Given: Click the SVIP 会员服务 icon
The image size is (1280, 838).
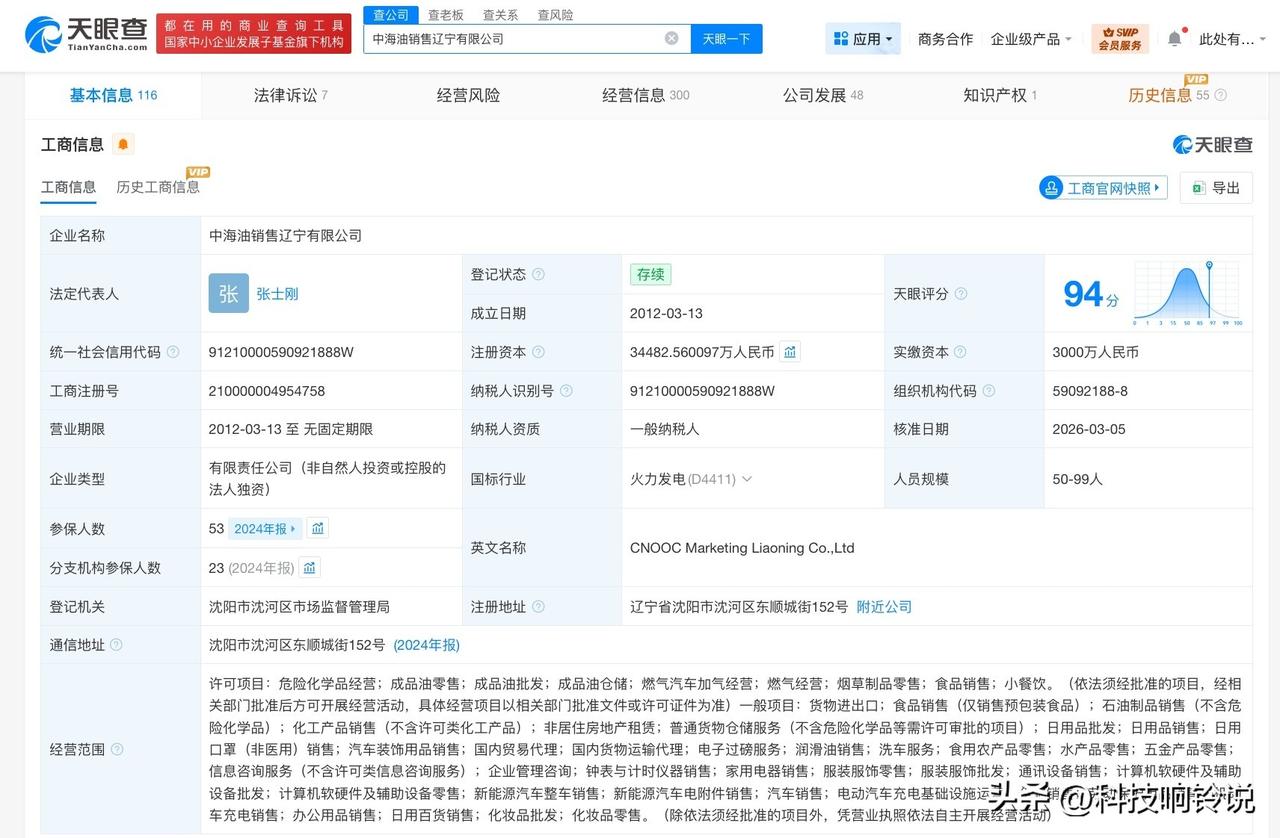Looking at the screenshot, I should click(x=1119, y=40).
